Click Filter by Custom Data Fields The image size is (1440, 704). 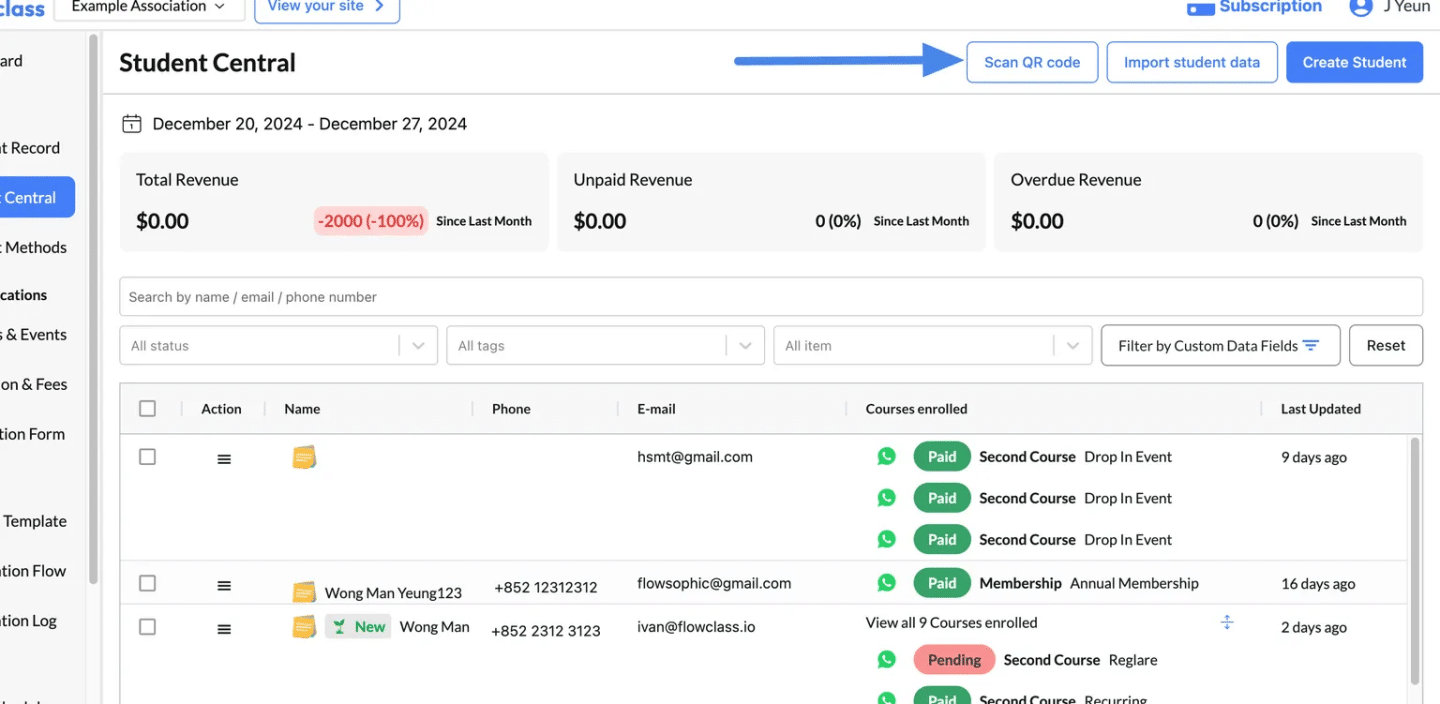click(1220, 345)
